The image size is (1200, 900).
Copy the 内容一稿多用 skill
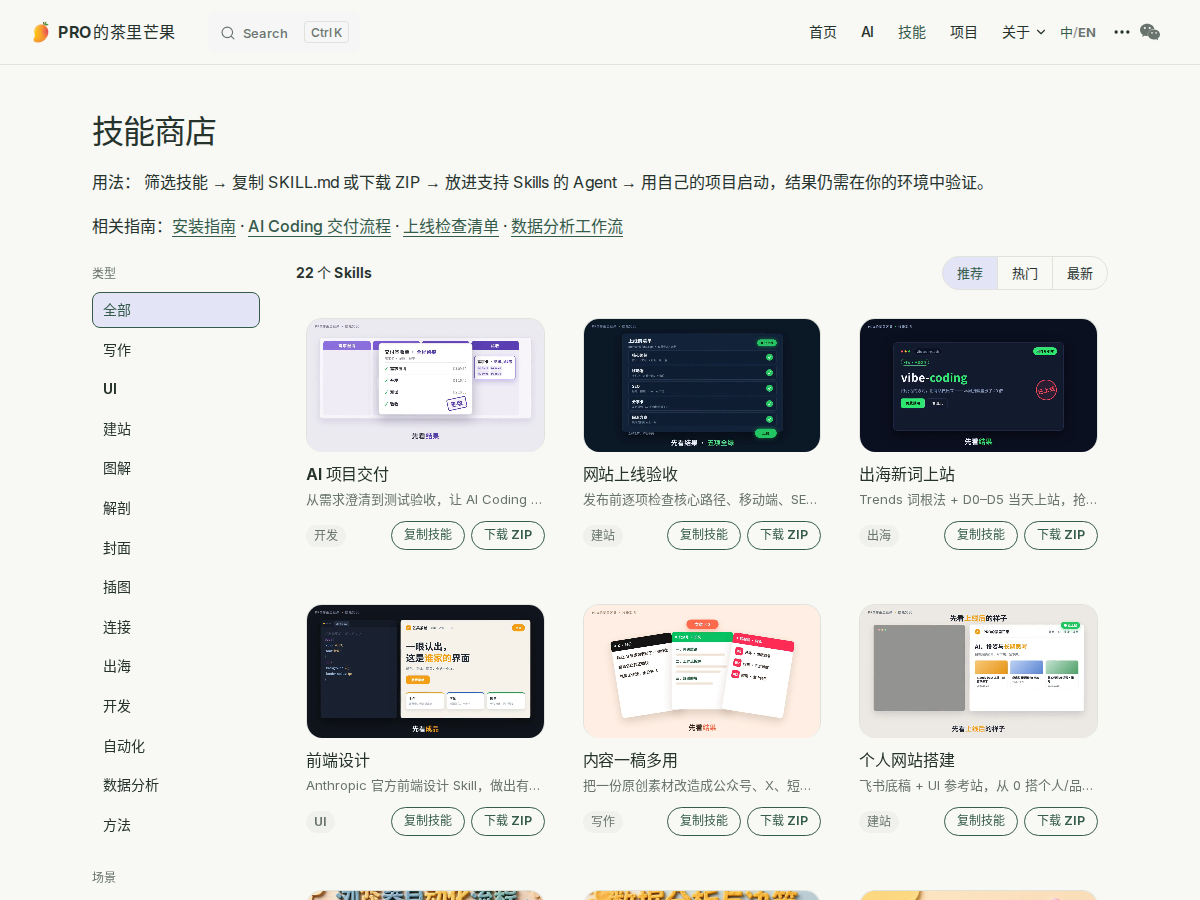click(704, 821)
